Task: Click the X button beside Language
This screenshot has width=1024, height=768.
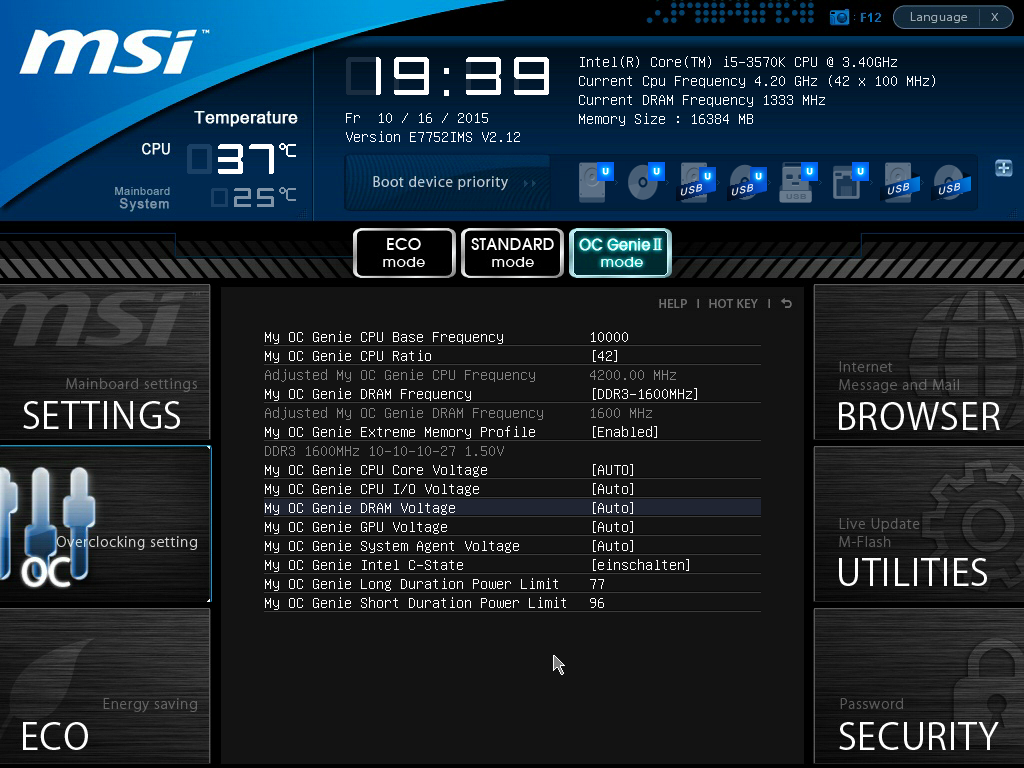Action: [995, 17]
